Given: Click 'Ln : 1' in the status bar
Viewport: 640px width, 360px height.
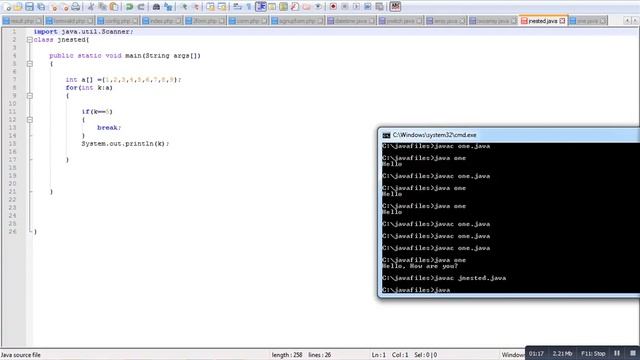Looking at the screenshot, I should click(378, 355).
